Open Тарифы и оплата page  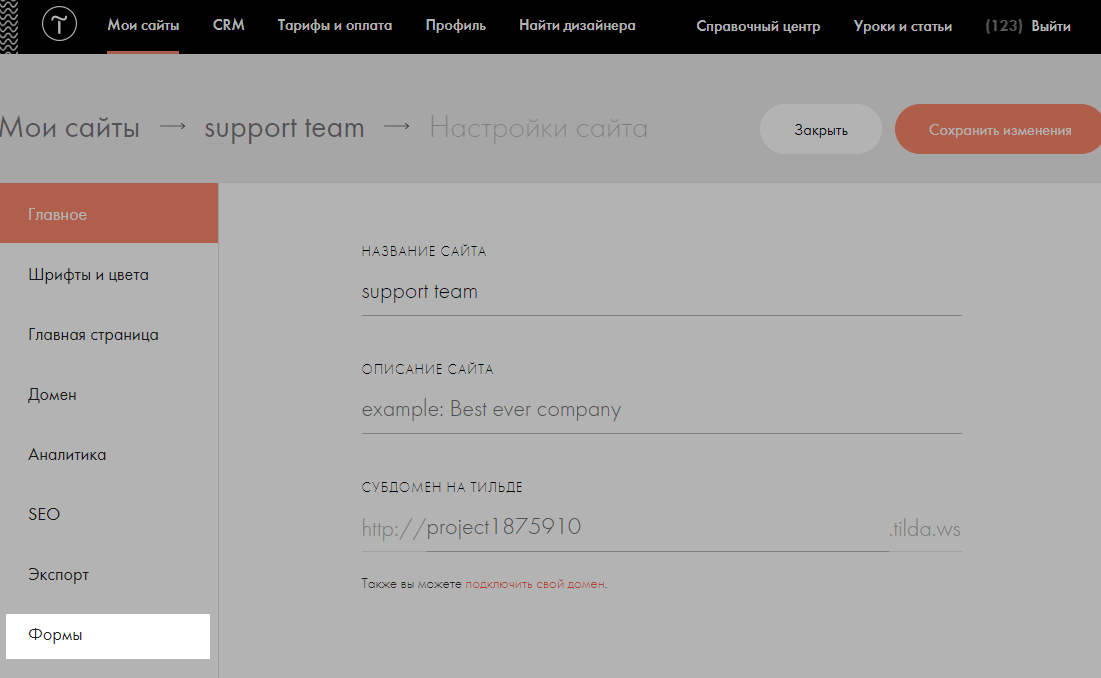pyautogui.click(x=335, y=26)
